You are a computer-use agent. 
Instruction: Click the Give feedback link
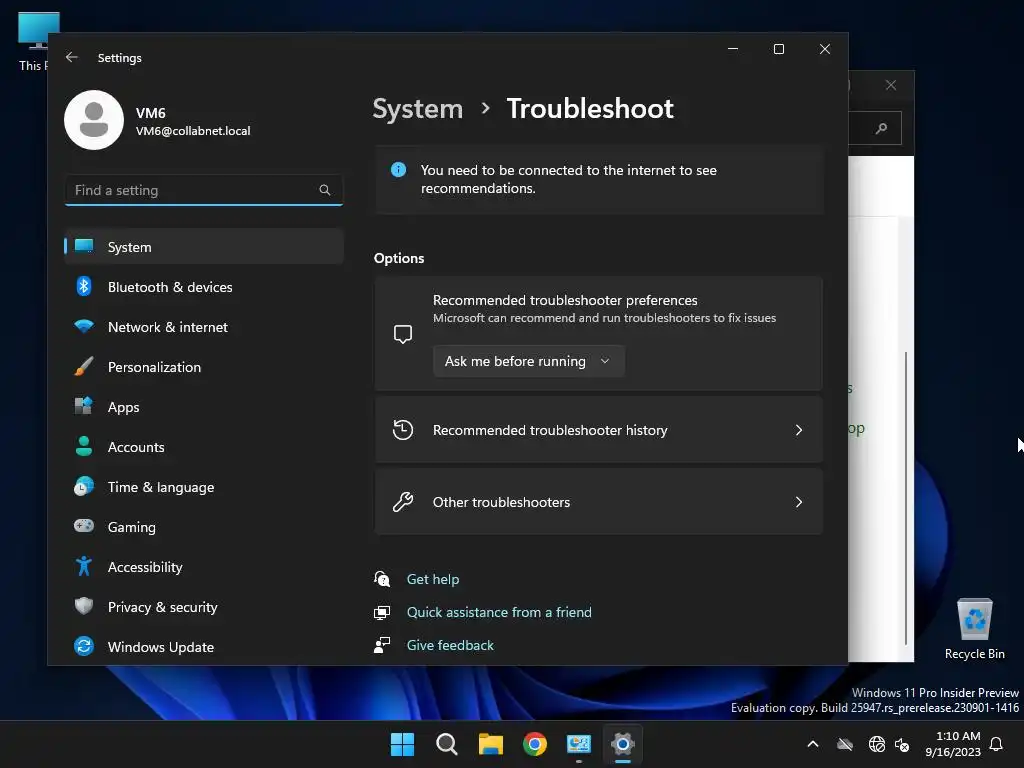pos(450,645)
